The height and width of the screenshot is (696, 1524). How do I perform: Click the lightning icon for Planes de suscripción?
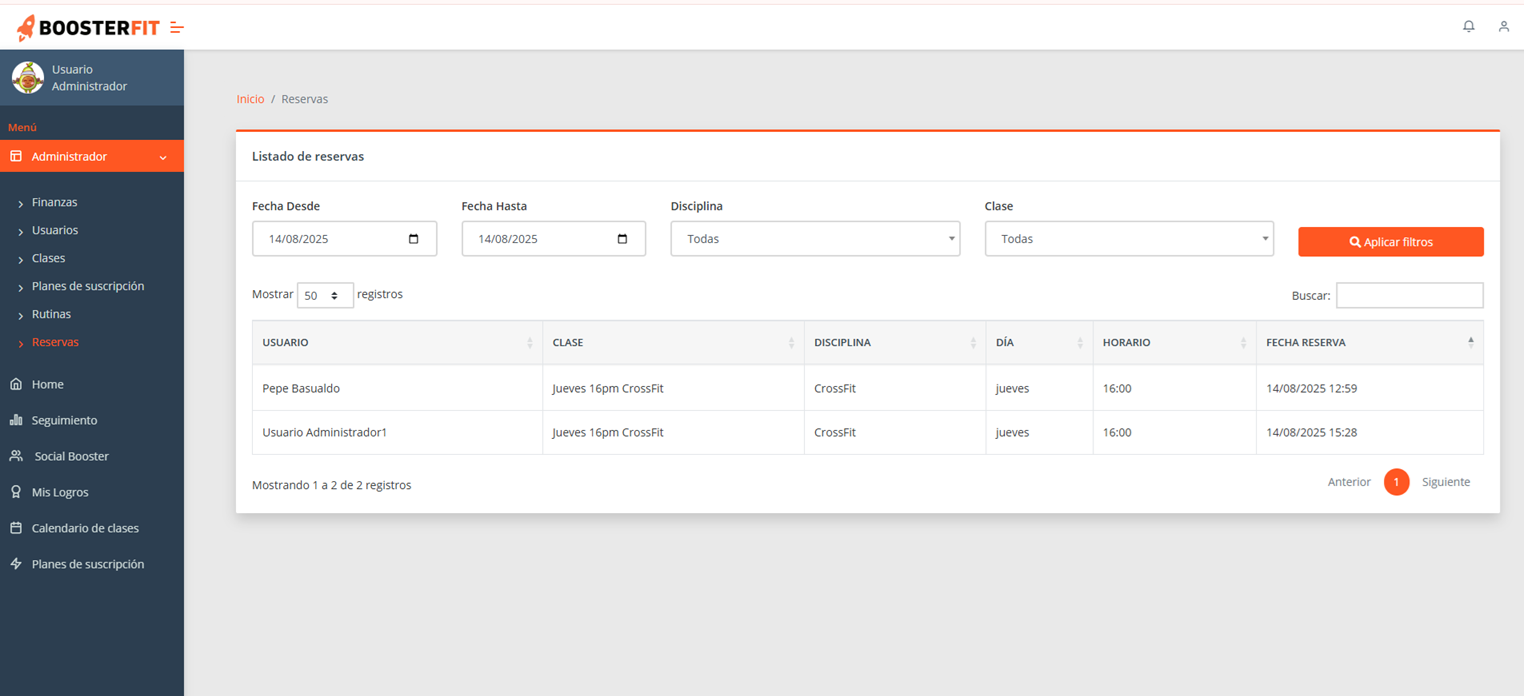(x=16, y=564)
